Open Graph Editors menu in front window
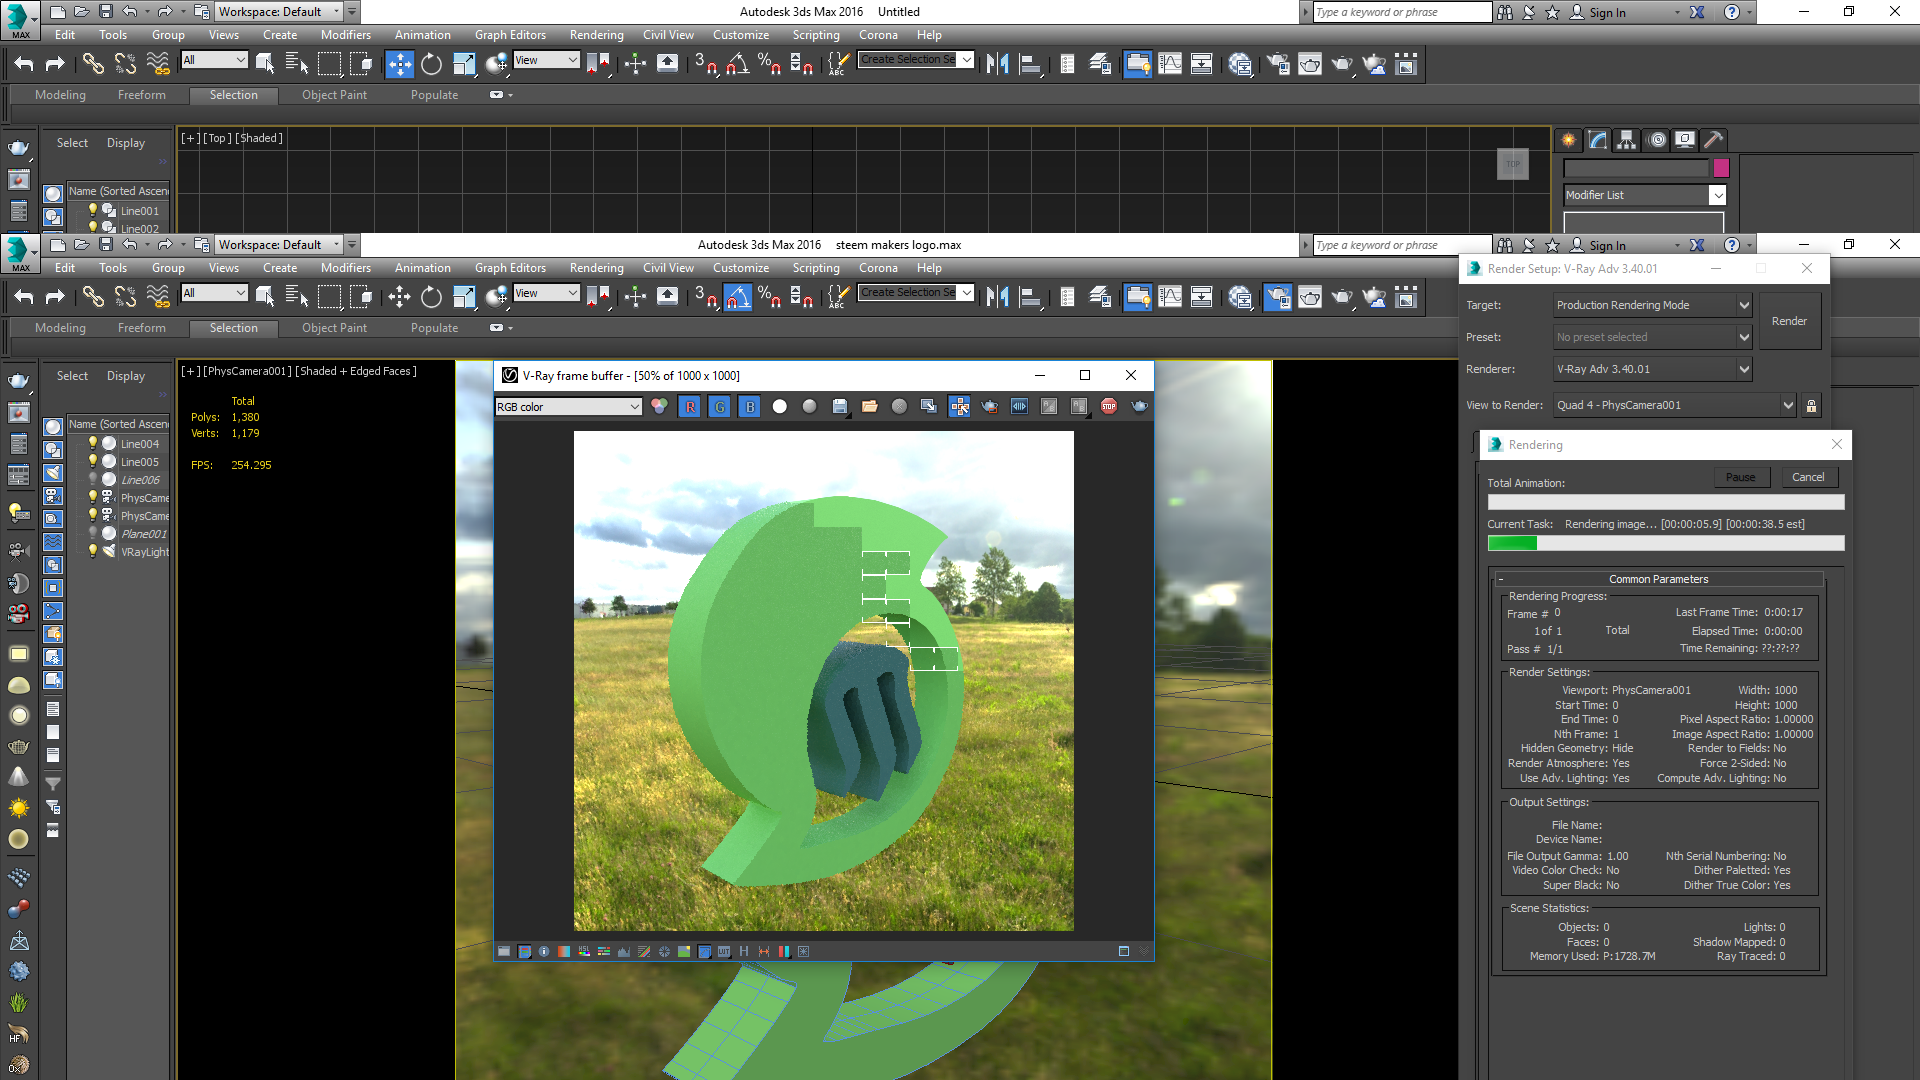The image size is (1920, 1080). coord(510,268)
